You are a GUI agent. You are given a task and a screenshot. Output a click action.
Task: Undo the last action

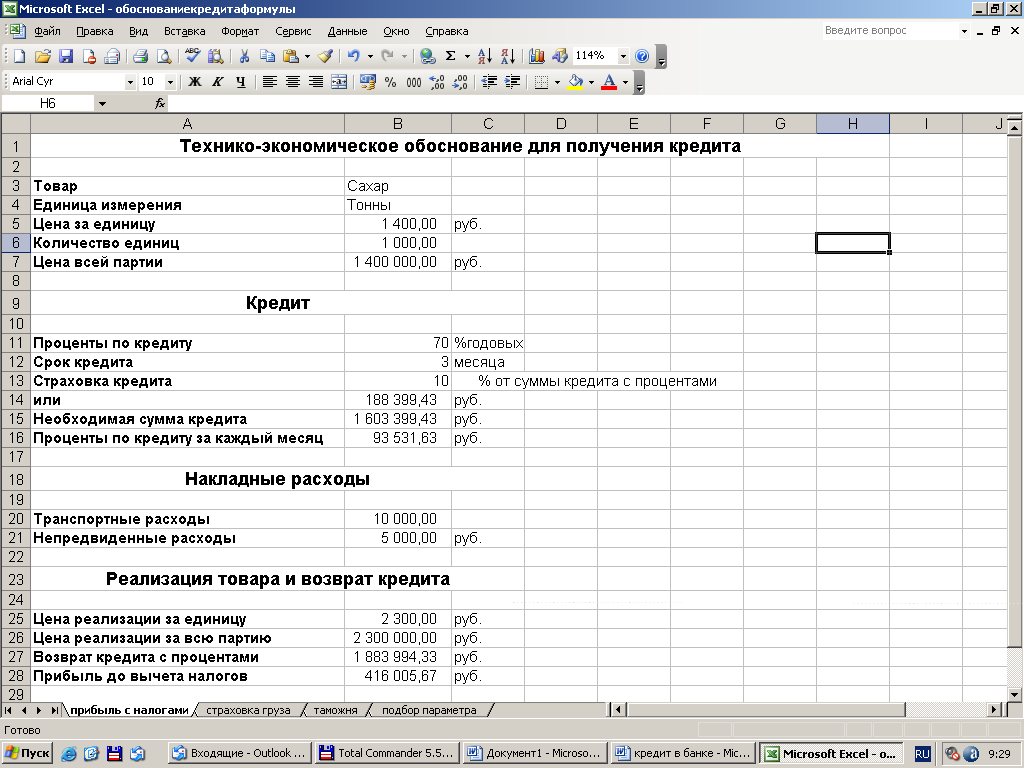click(x=353, y=56)
